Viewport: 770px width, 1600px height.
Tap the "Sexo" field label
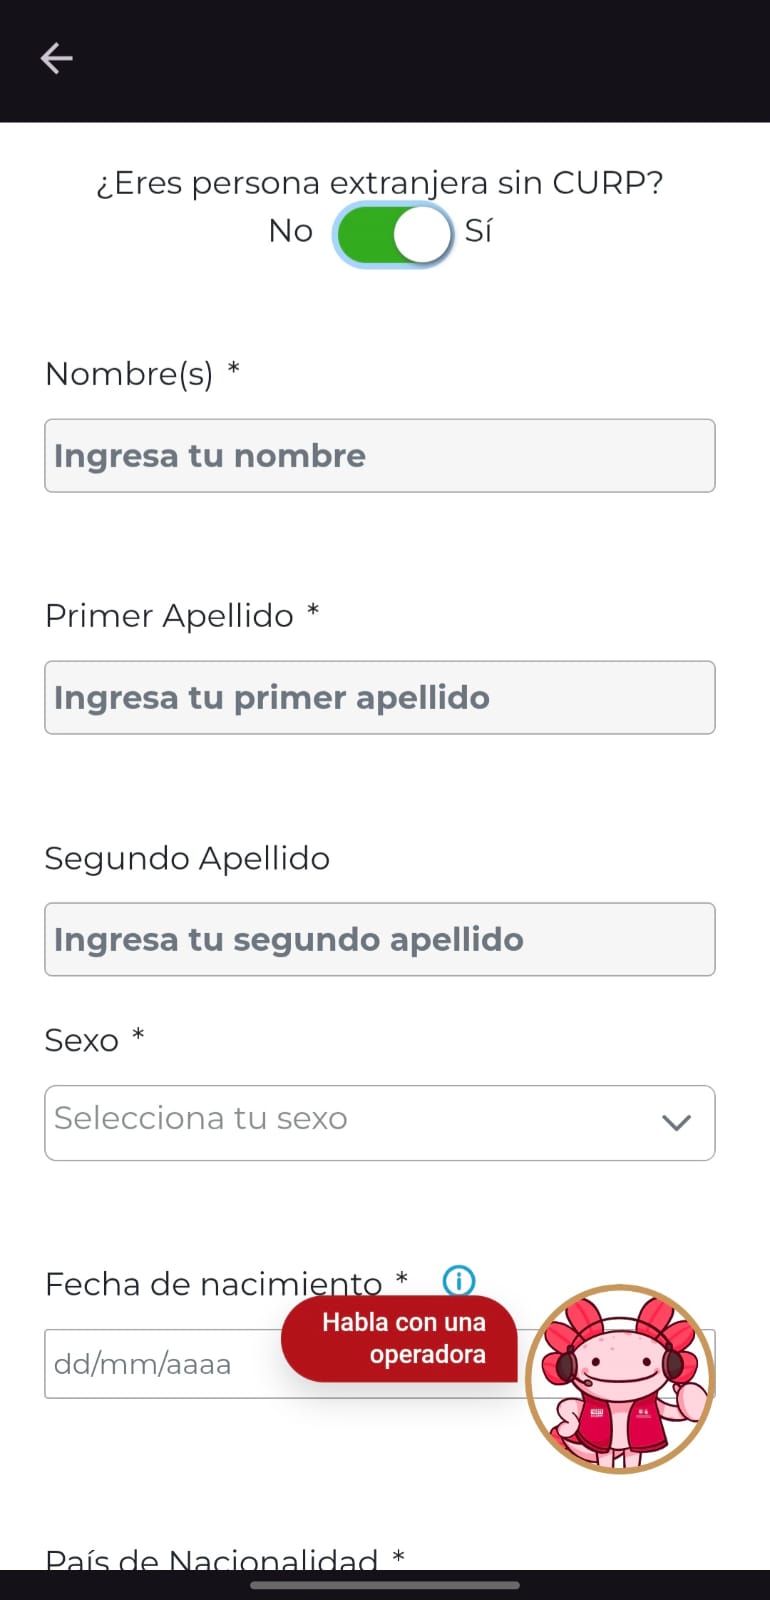pyautogui.click(x=82, y=1041)
